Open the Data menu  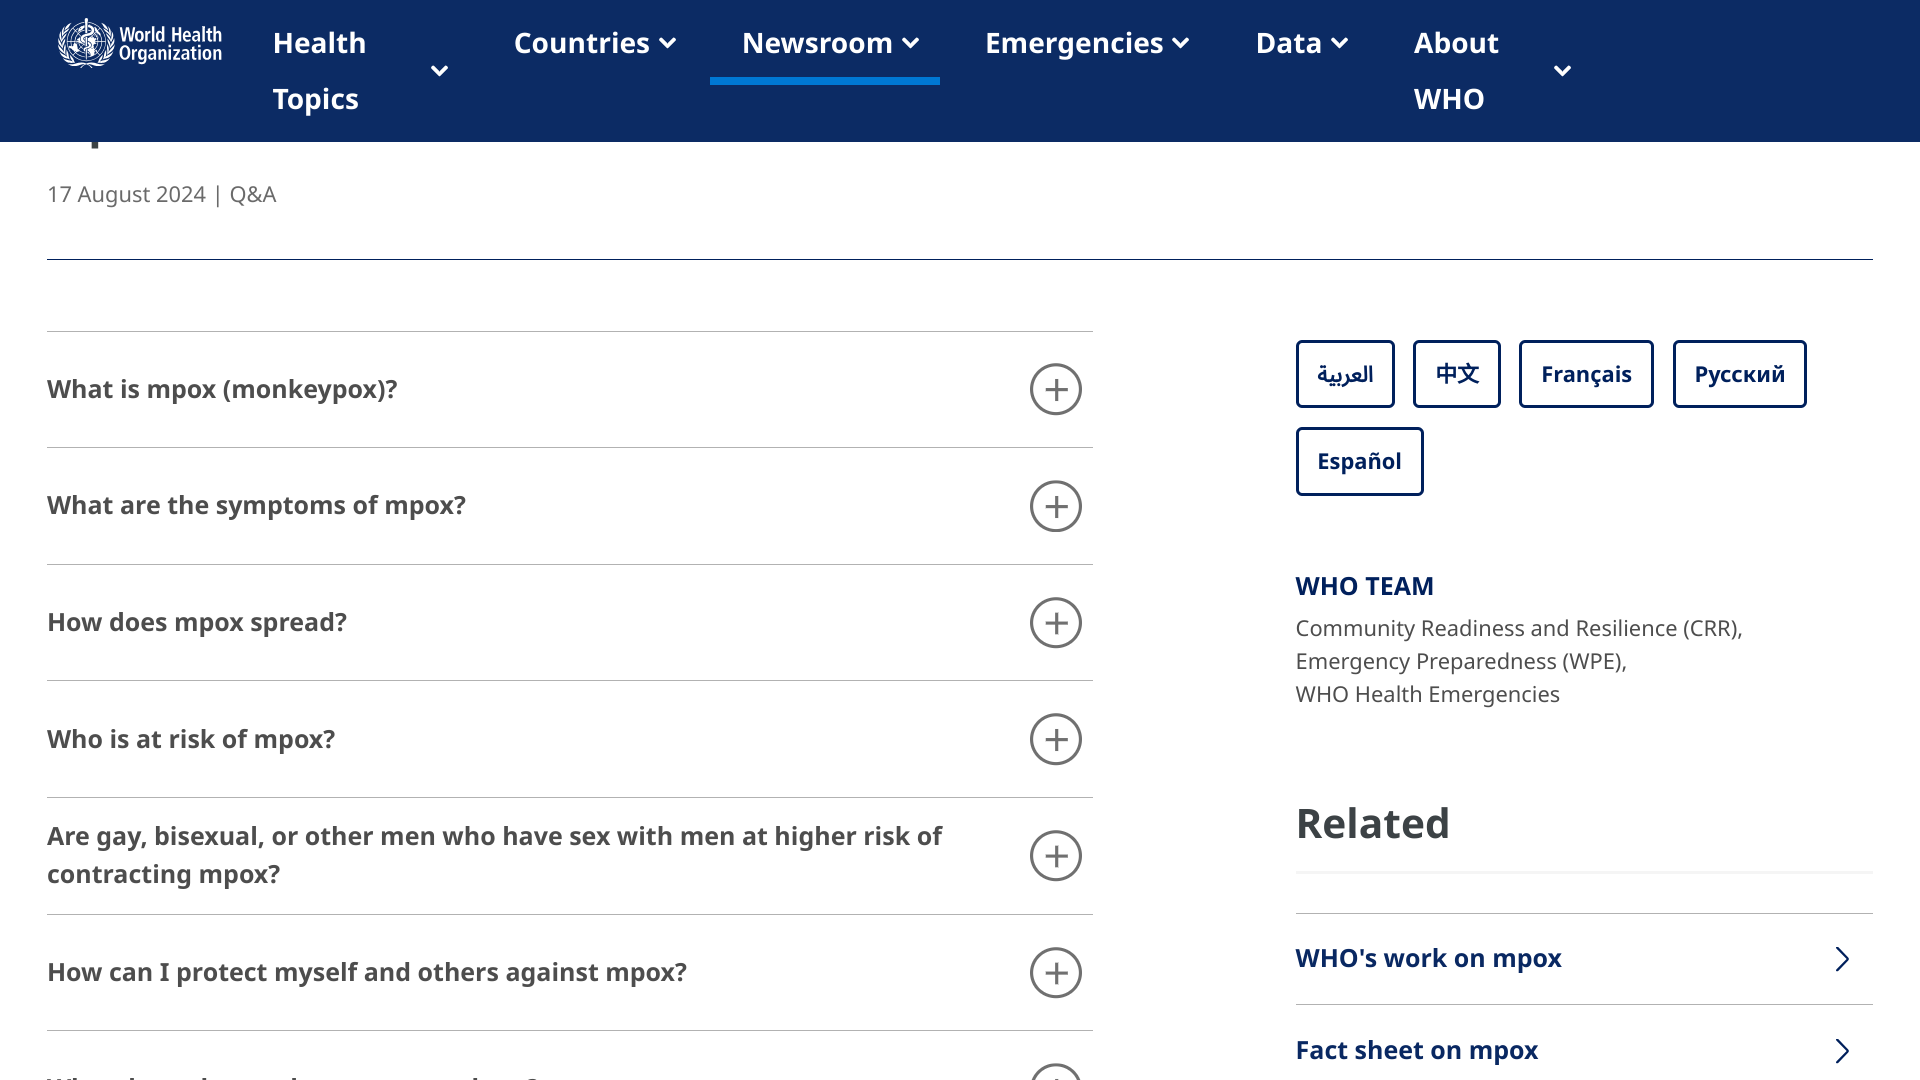coord(1302,43)
